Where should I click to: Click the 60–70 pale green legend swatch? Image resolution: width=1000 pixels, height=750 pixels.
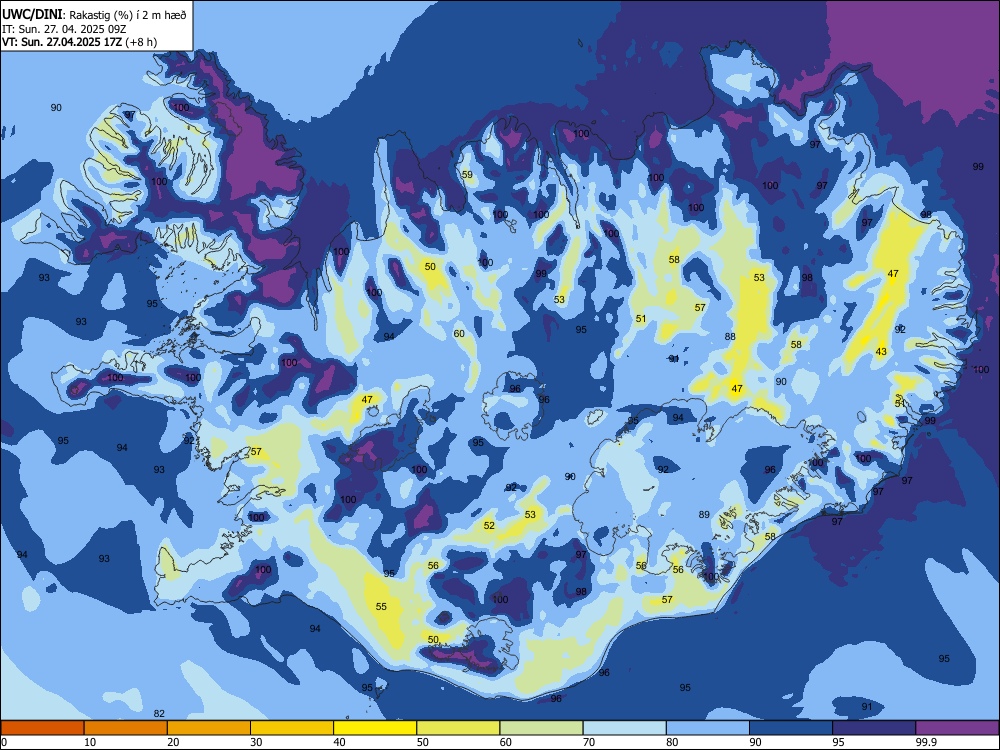pyautogui.click(x=541, y=728)
